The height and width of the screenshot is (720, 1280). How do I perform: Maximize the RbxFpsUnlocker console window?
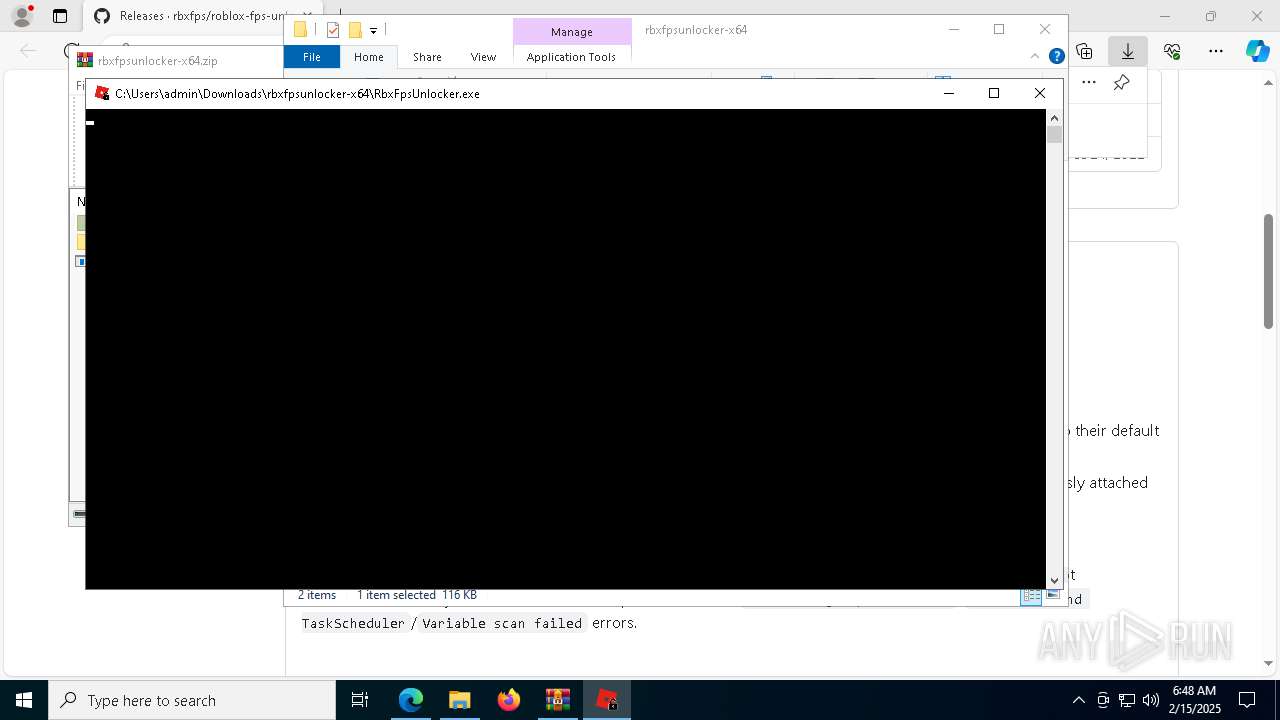point(994,93)
